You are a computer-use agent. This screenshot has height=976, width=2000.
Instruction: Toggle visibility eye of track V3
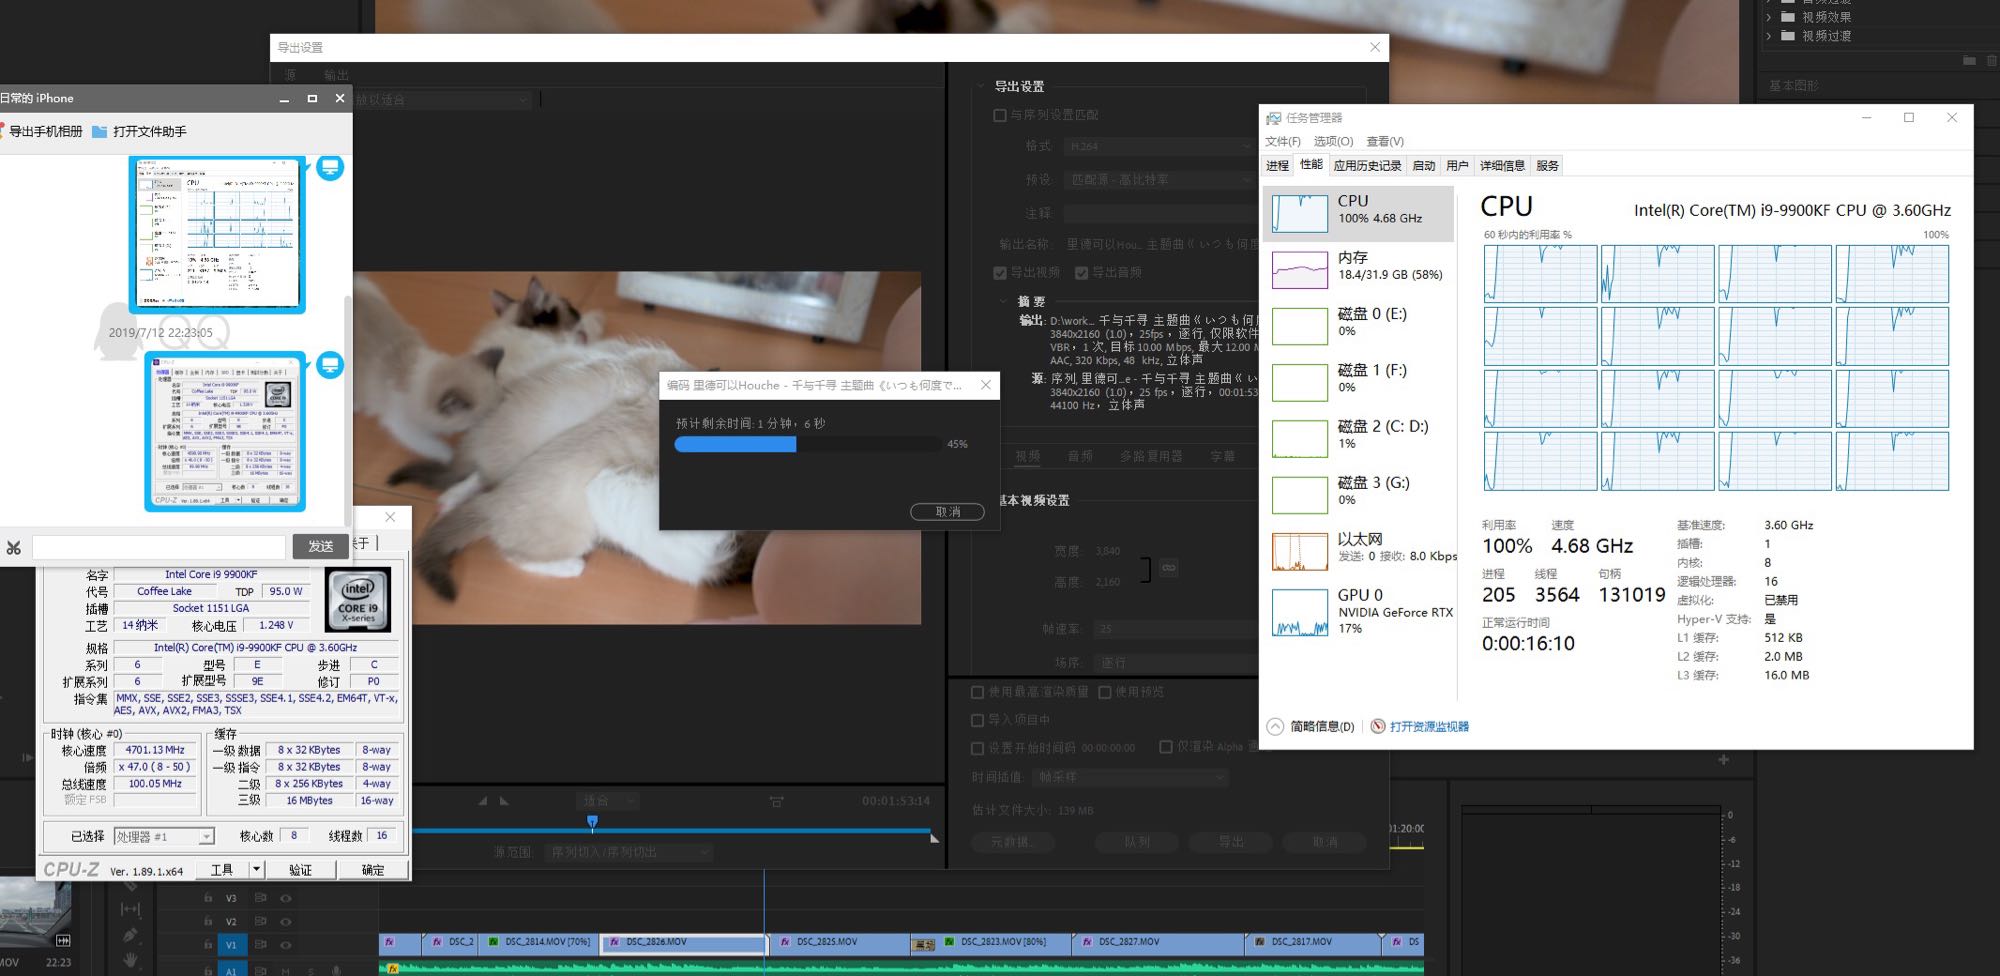[x=286, y=898]
